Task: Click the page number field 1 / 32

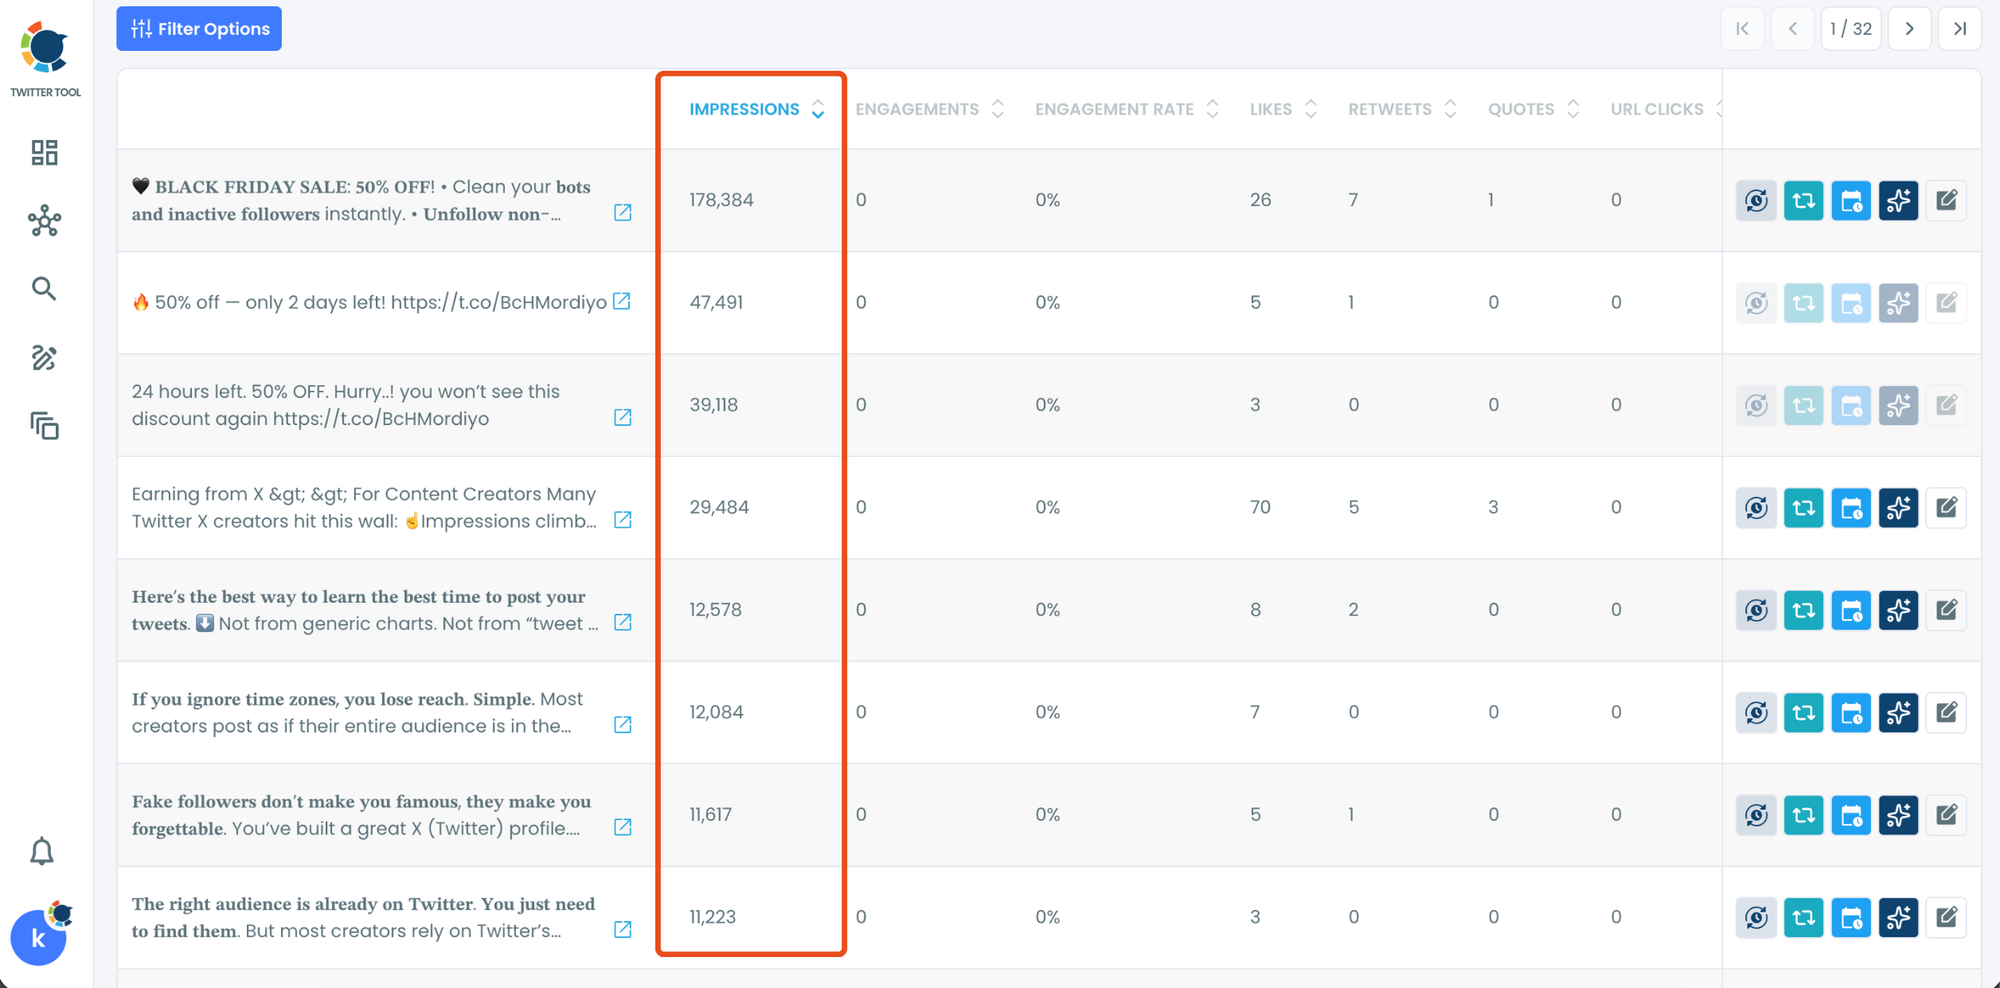Action: click(x=1851, y=29)
